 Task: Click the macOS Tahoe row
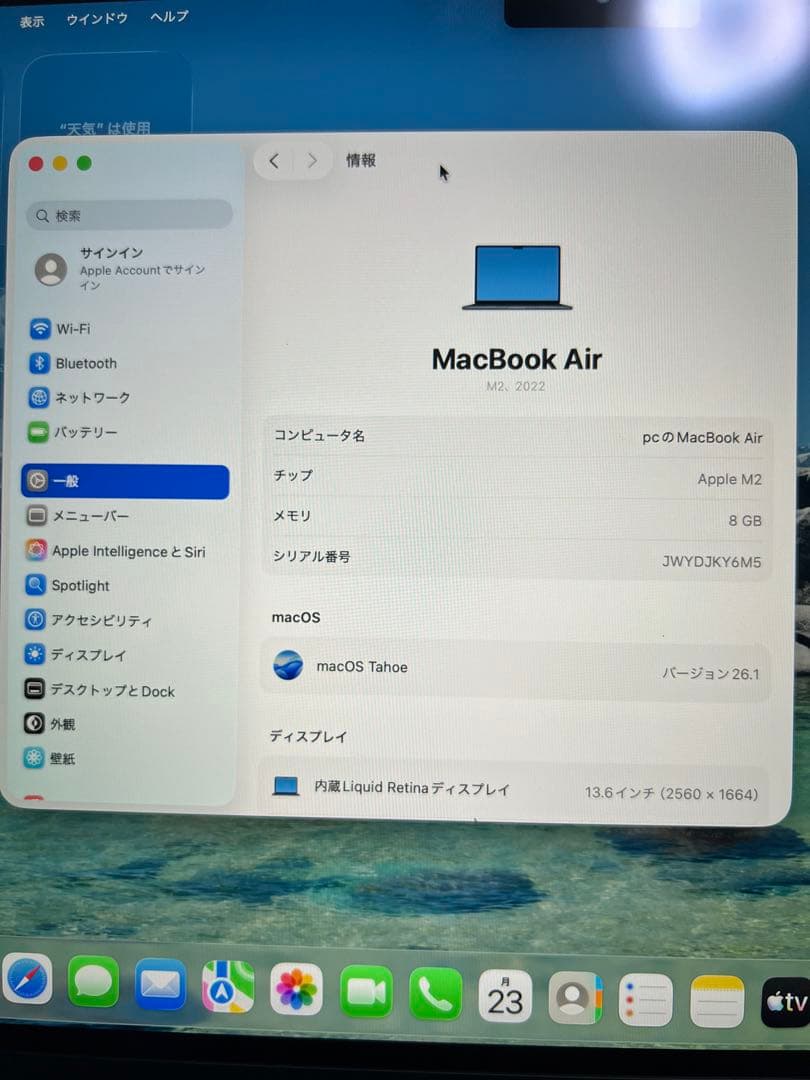coord(515,670)
